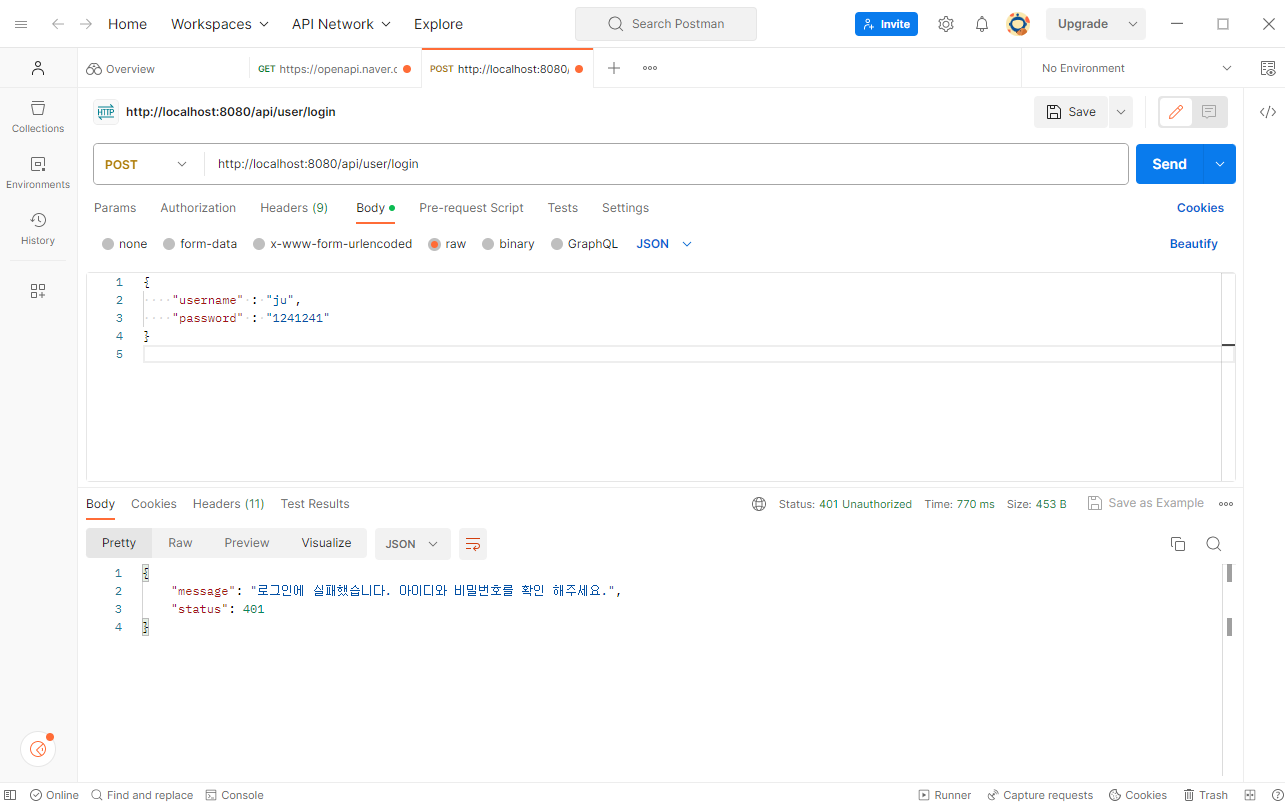Open the Headers (9) request tab
The height and width of the screenshot is (806, 1285).
tap(294, 208)
